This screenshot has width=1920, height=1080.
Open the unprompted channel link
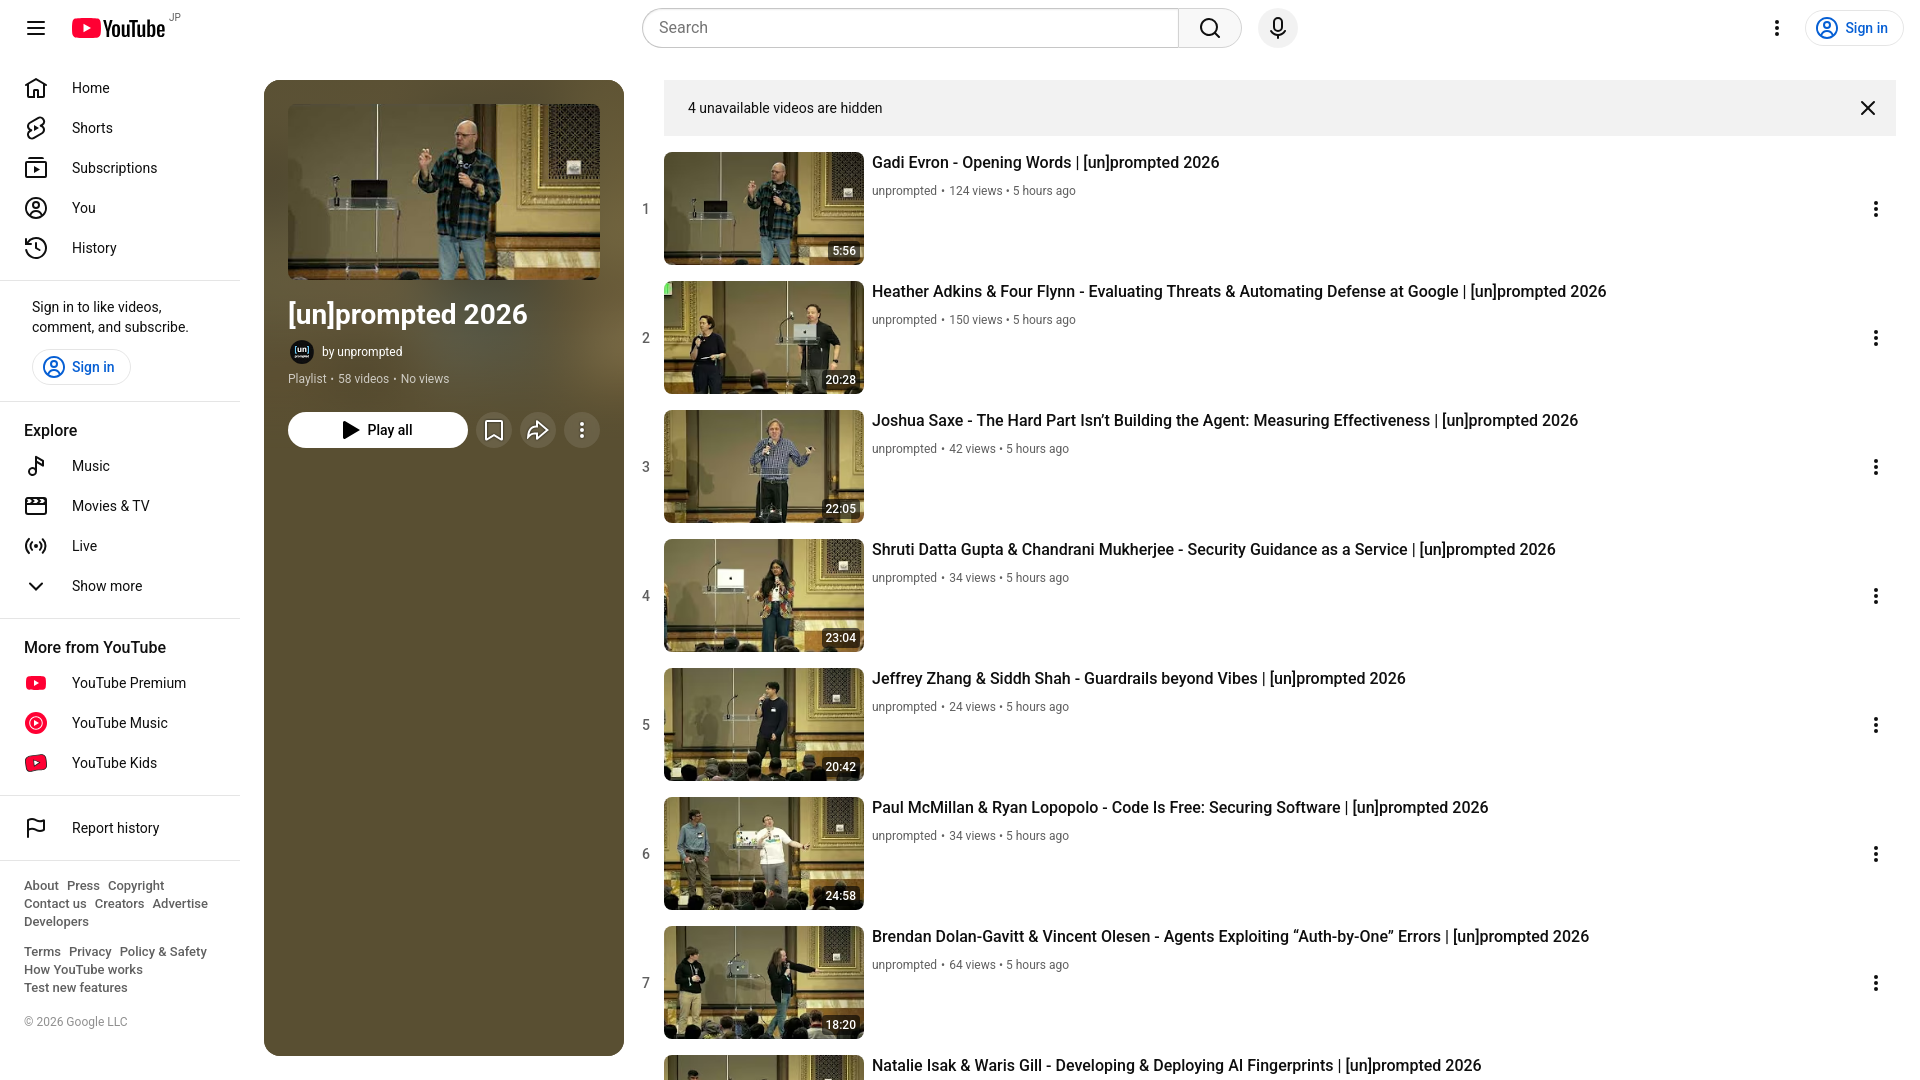click(369, 352)
